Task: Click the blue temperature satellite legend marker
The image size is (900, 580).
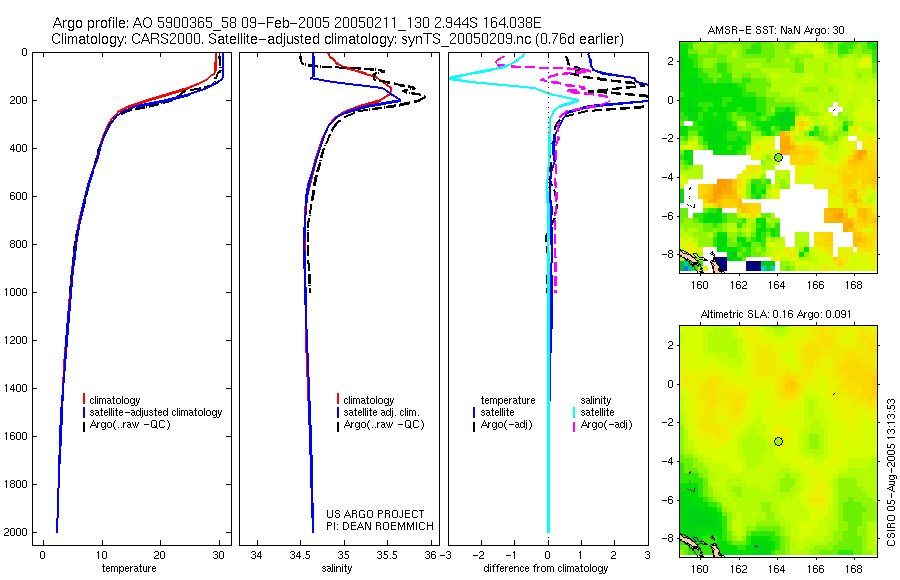Action: pos(474,412)
